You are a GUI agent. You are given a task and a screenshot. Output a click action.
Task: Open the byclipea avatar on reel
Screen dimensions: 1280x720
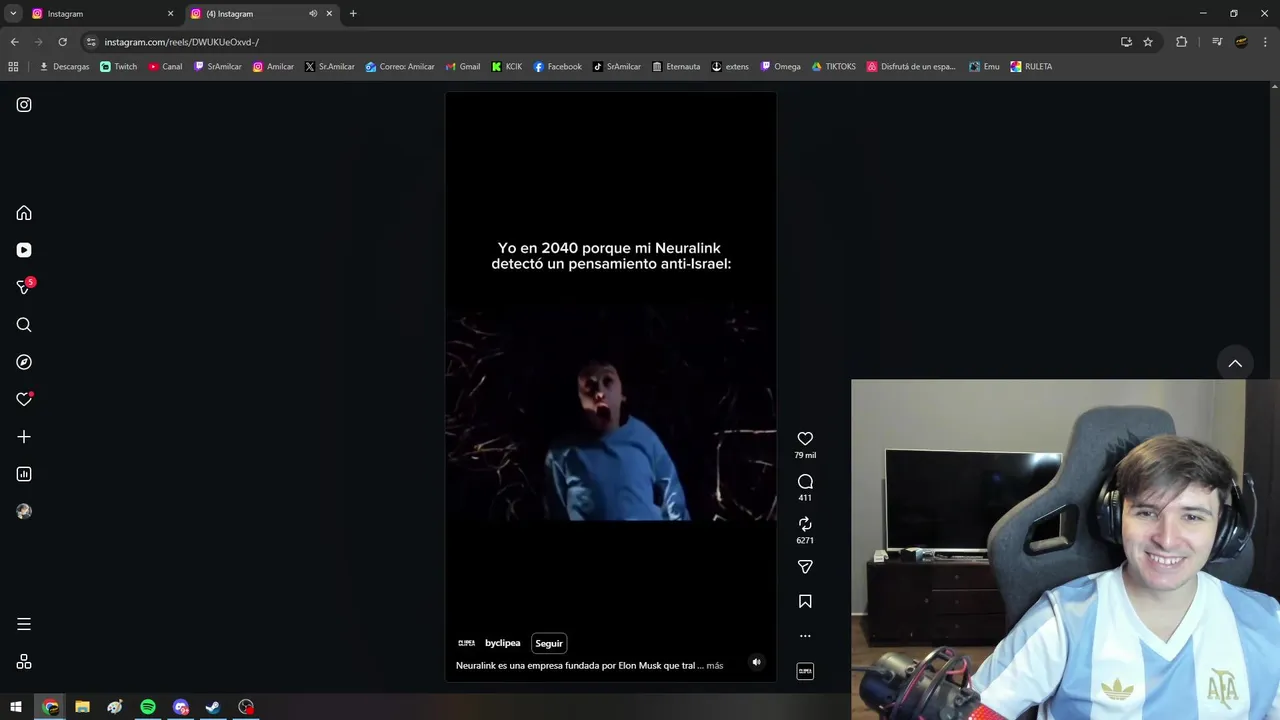[x=466, y=643]
